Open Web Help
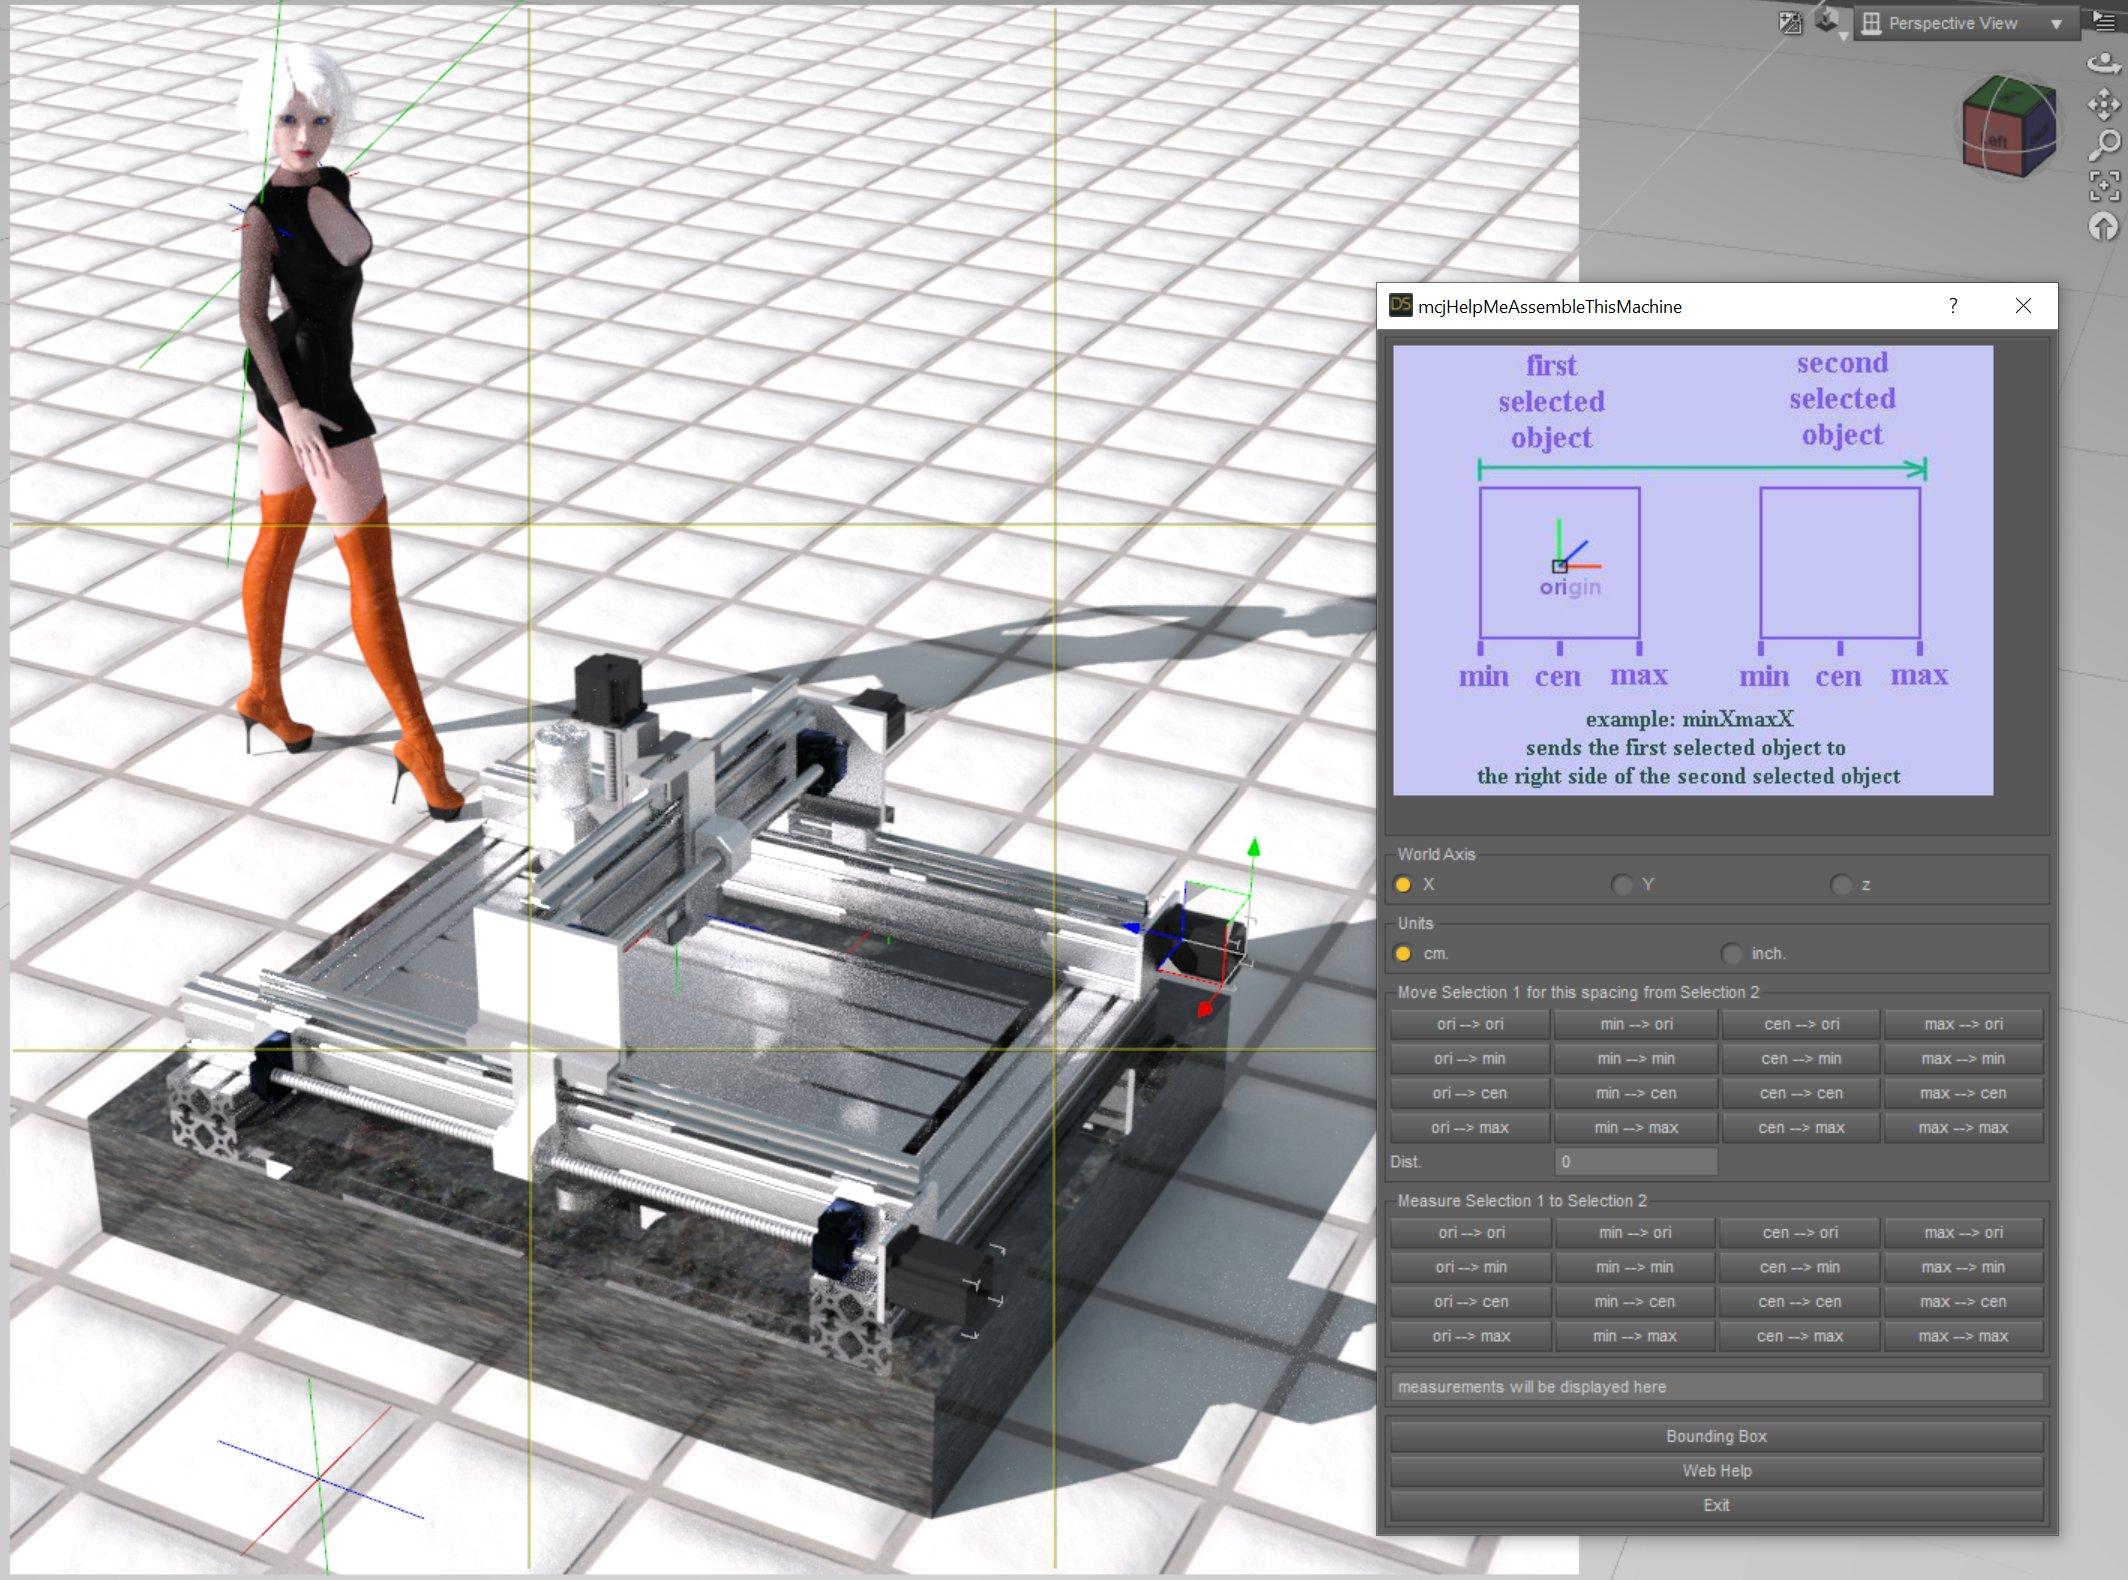 [x=1716, y=1471]
